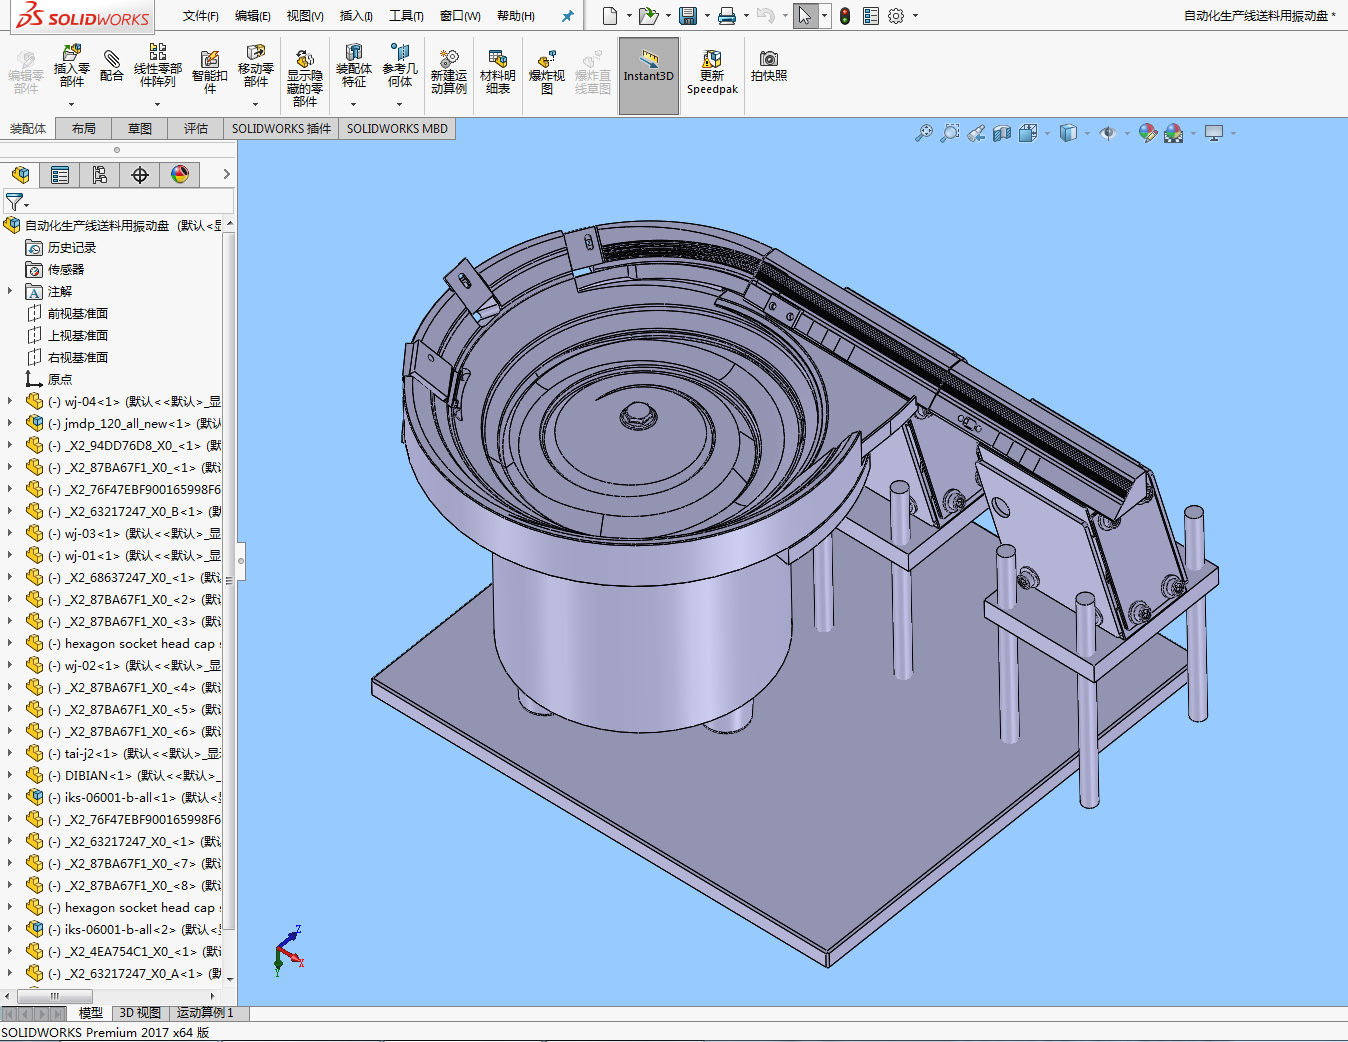Viewport: 1348px width, 1042px height.
Task: Click the traffic light rebuild icon
Action: point(845,16)
